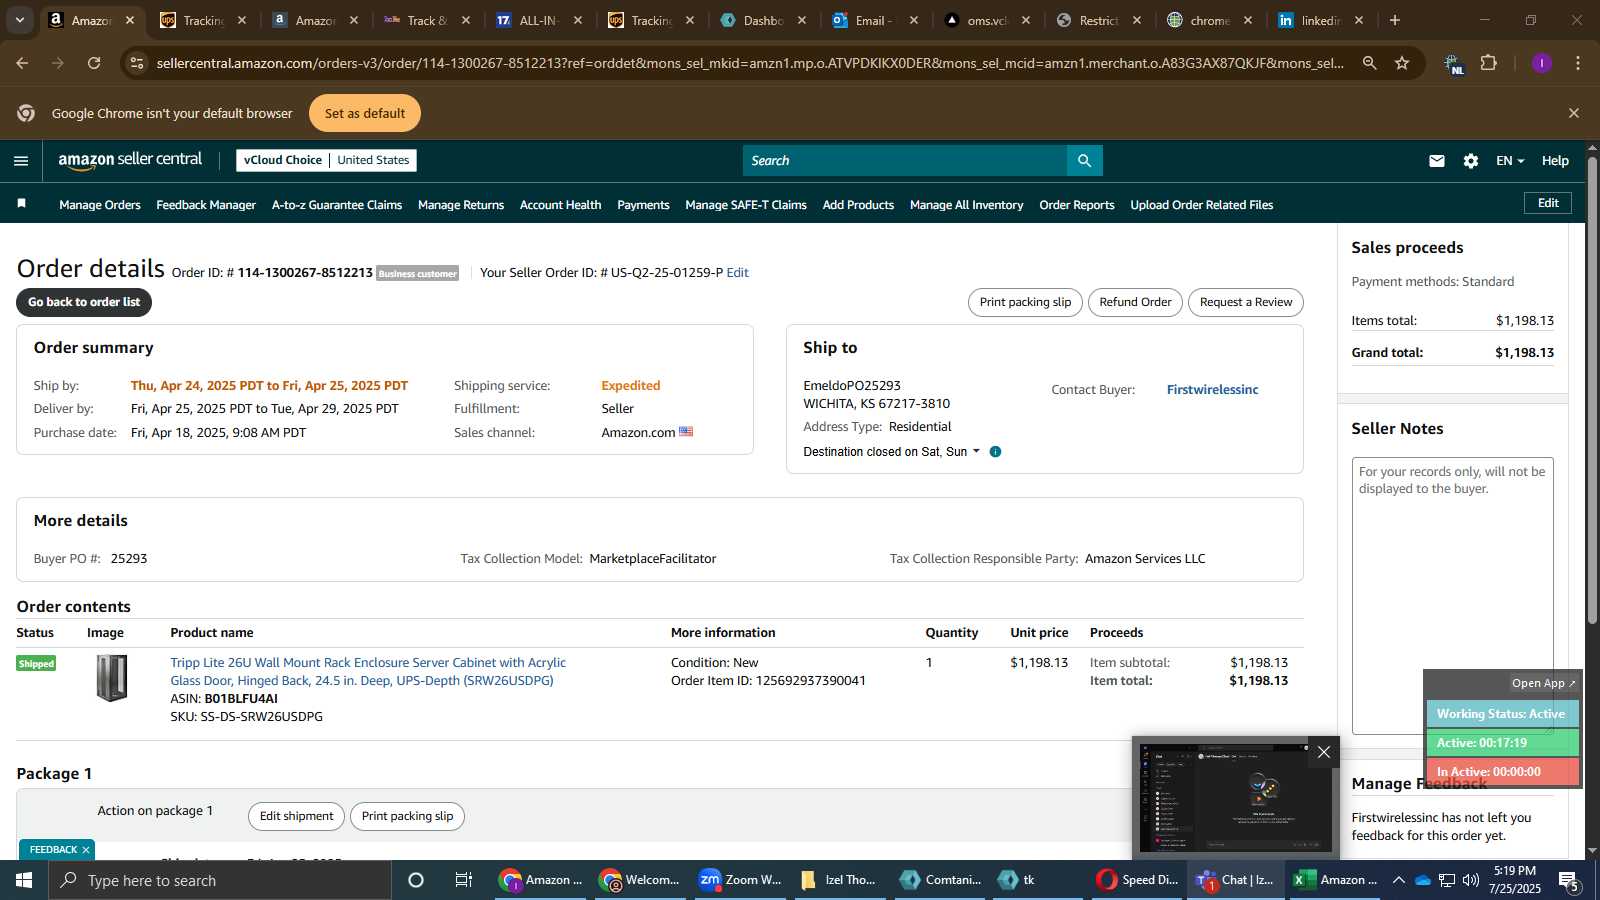Close the FEEDBACK tab with X
The height and width of the screenshot is (900, 1600).
[x=86, y=850]
